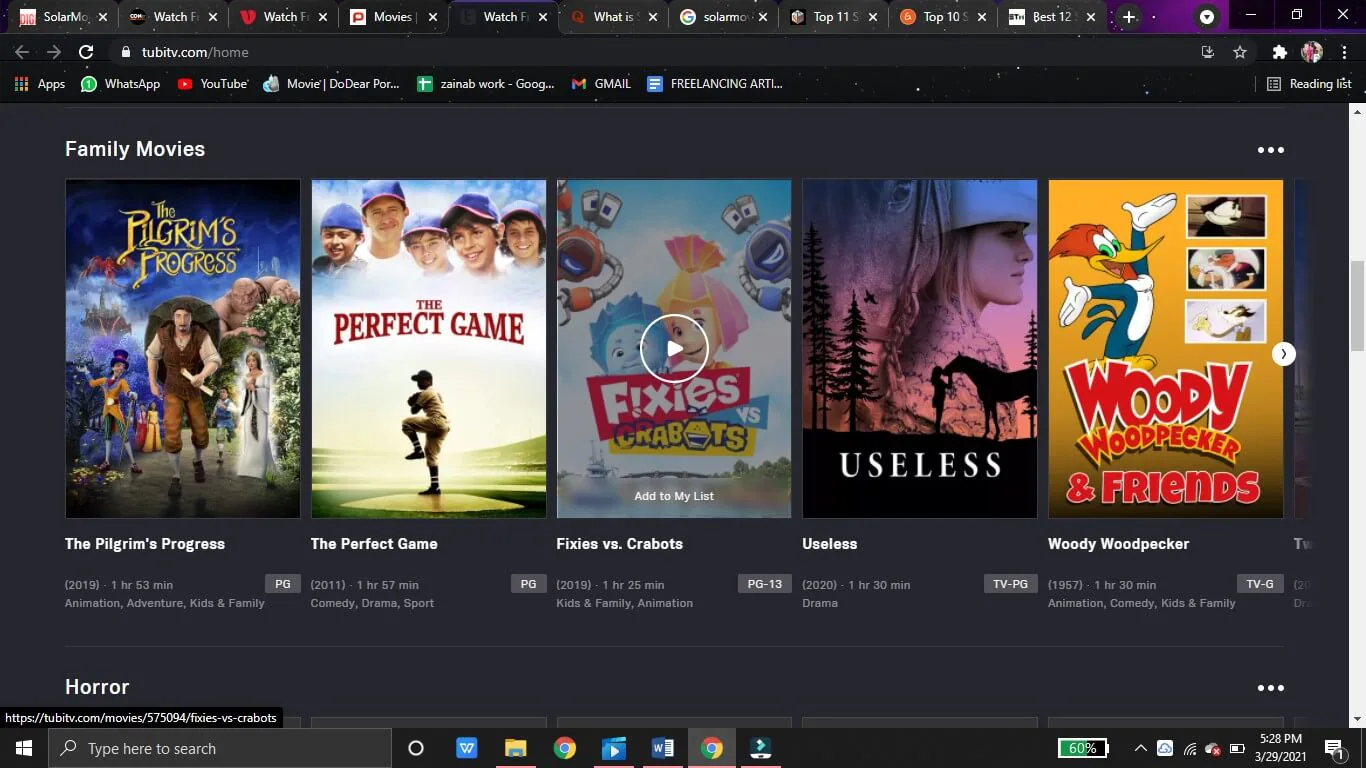Click the Woody Woodpecker title link
The width and height of the screenshot is (1366, 768).
pos(1119,544)
